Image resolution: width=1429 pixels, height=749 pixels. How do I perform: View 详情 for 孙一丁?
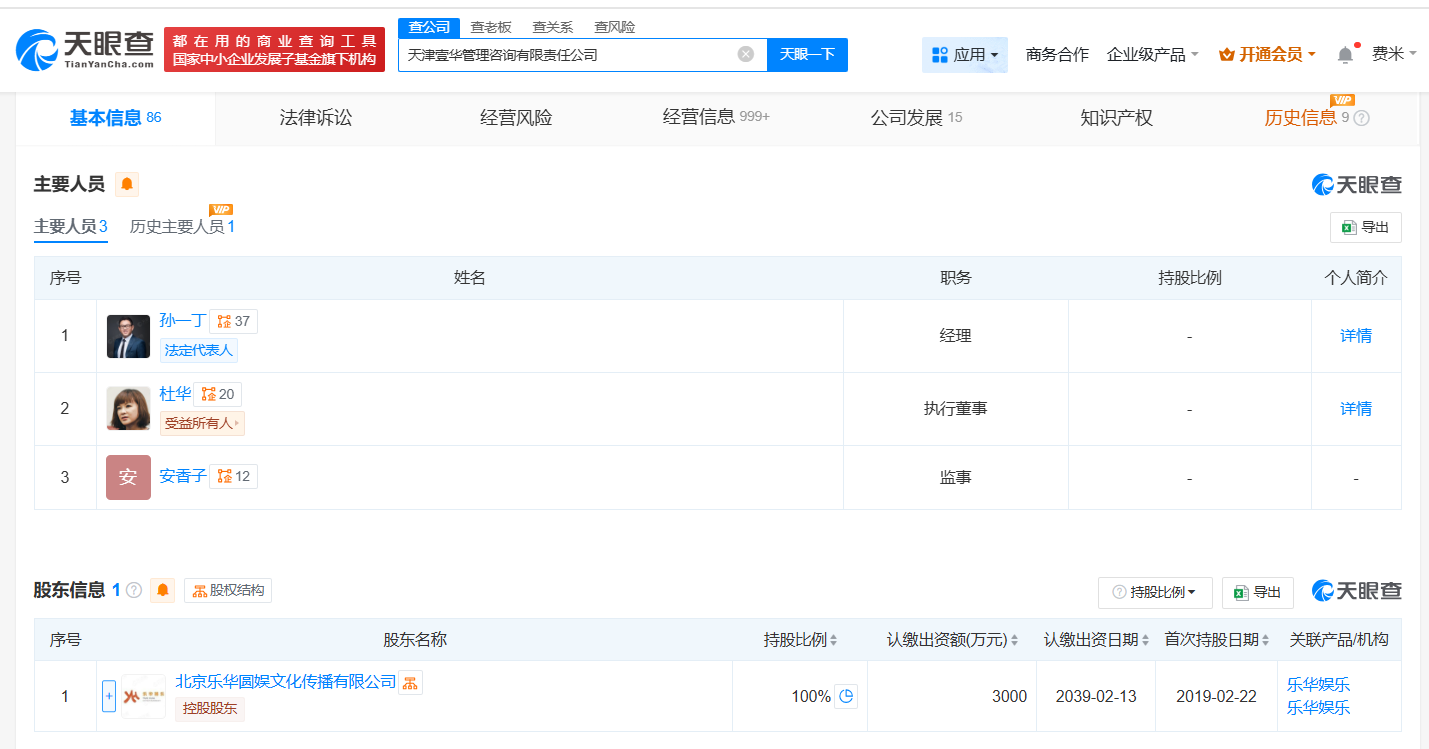(1356, 336)
